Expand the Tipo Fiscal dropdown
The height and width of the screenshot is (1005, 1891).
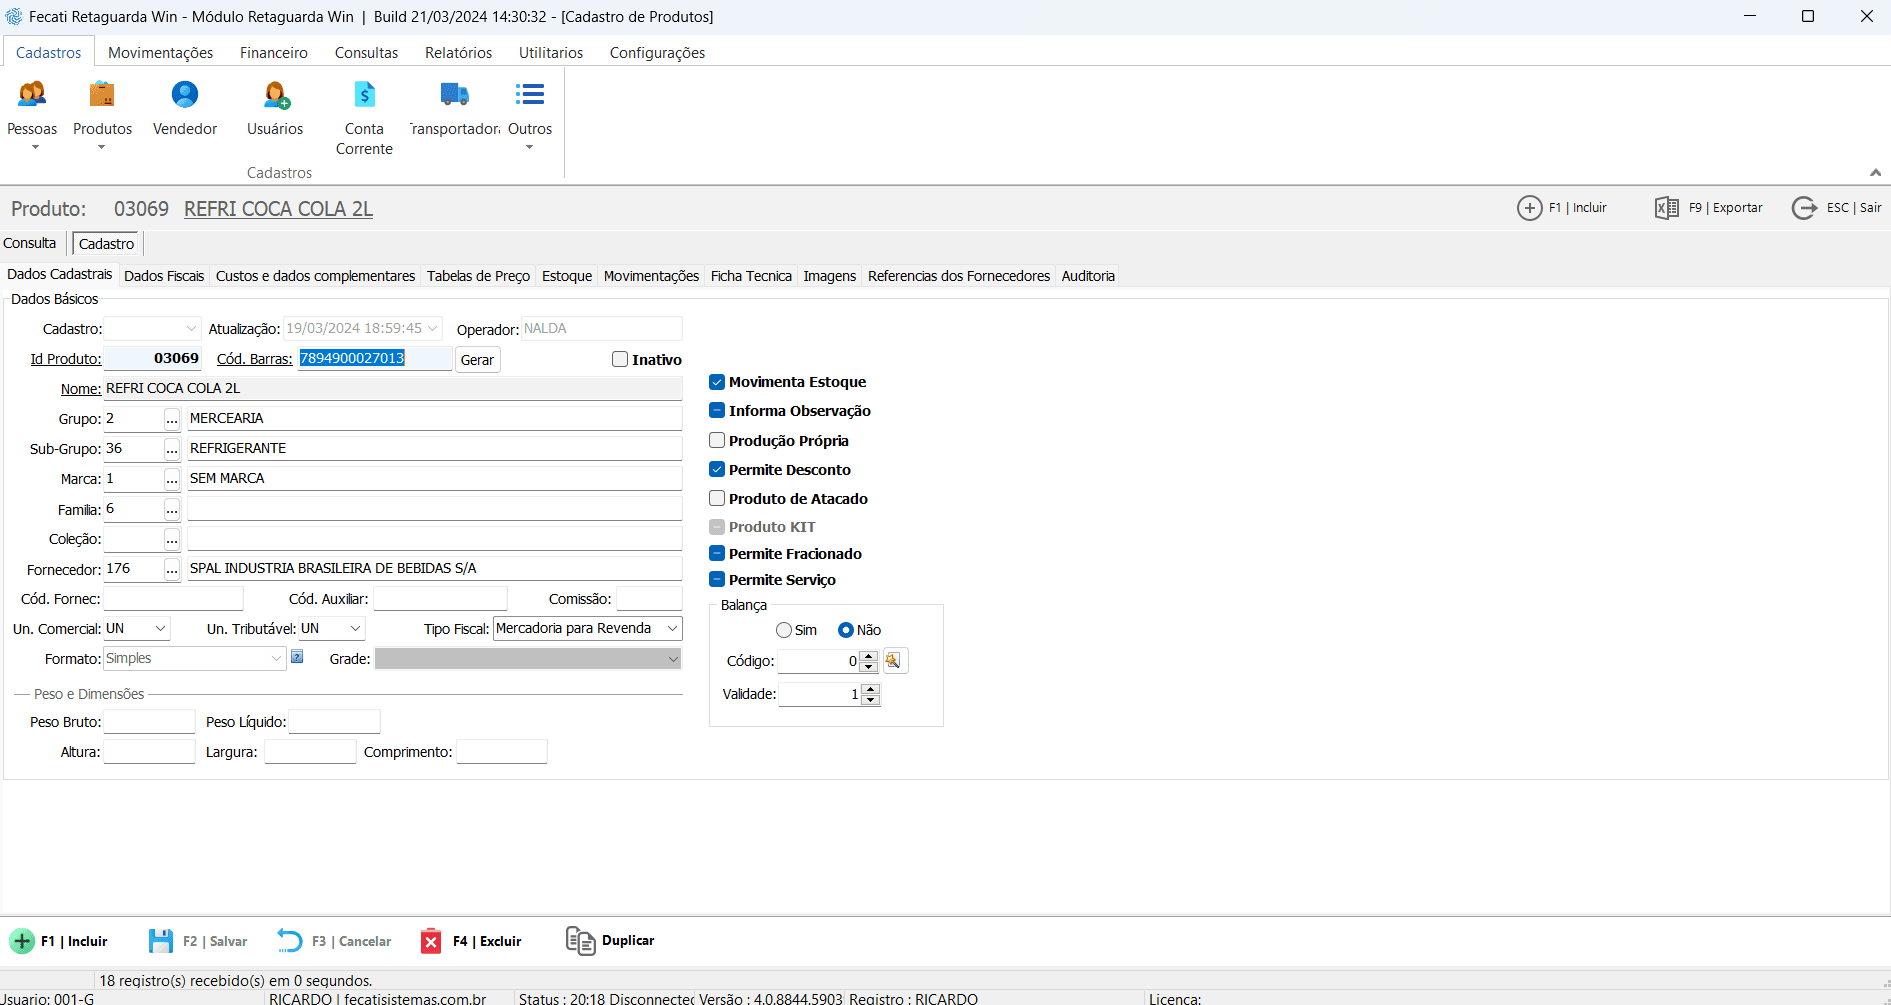pyautogui.click(x=672, y=629)
